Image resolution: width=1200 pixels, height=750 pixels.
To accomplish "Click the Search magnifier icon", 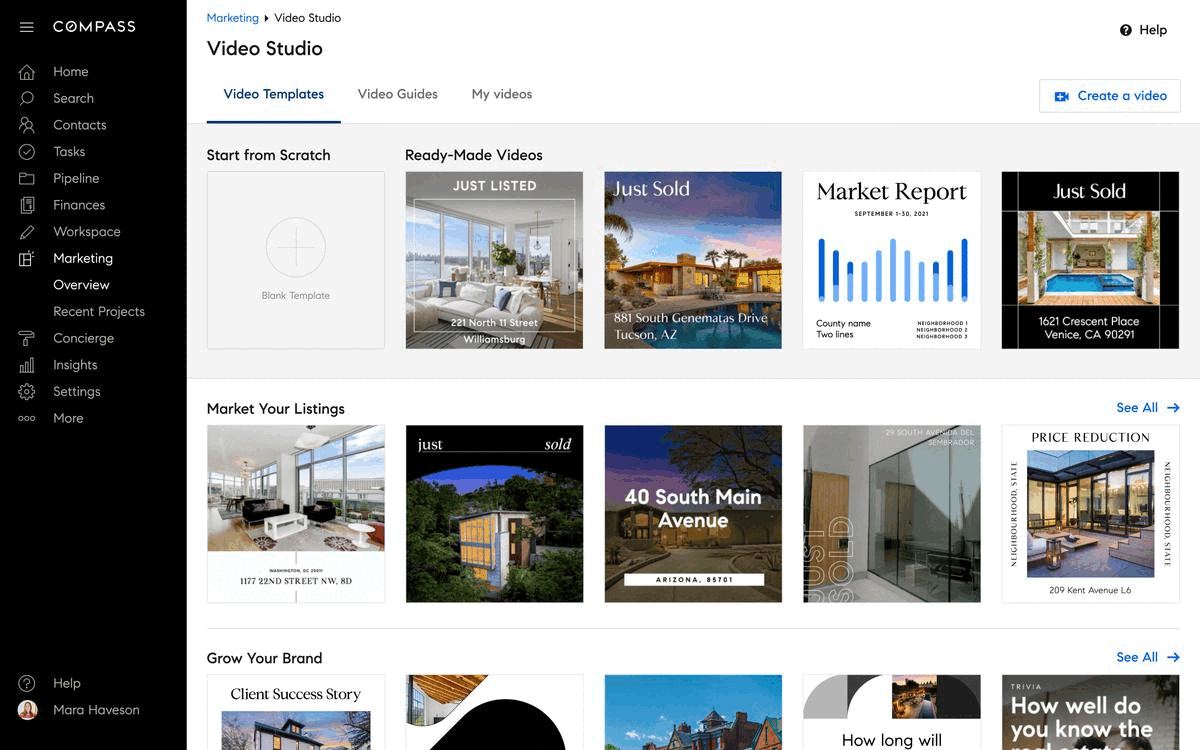I will coord(27,98).
